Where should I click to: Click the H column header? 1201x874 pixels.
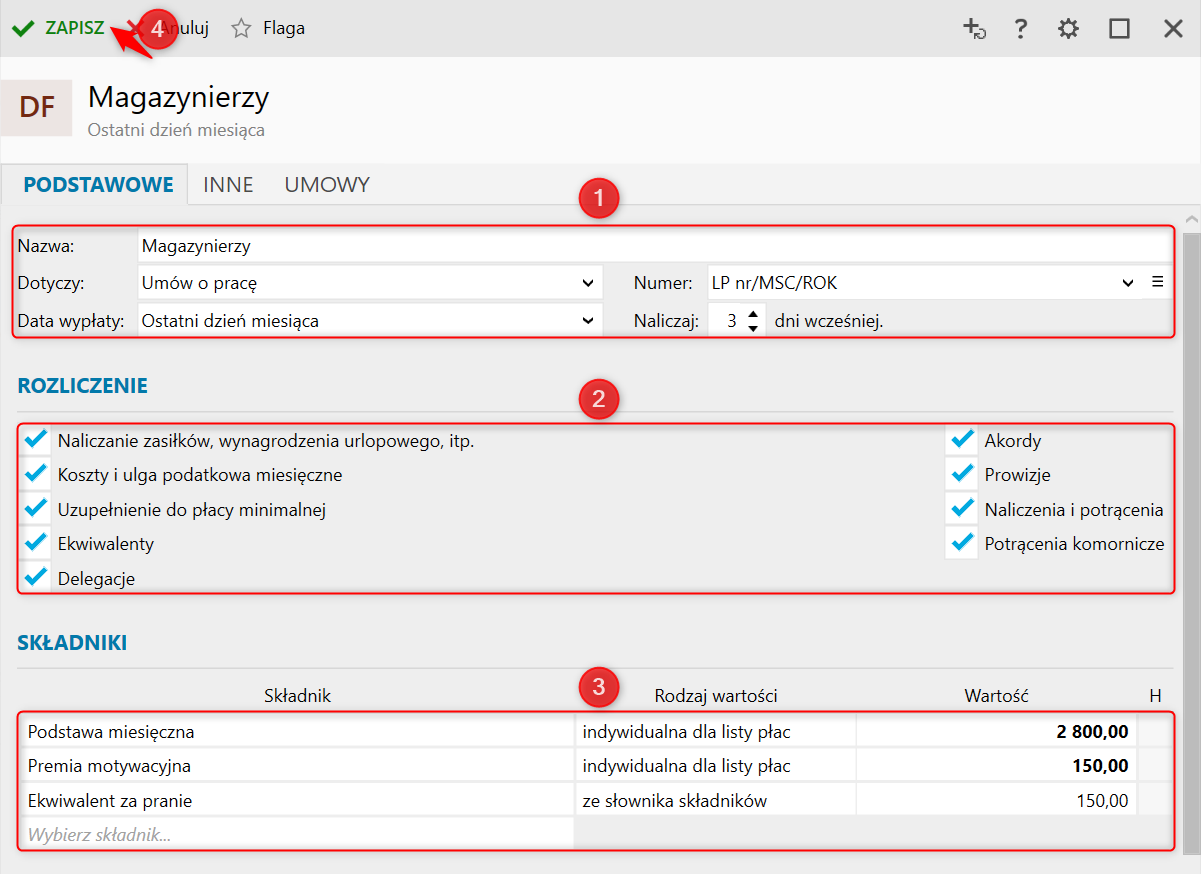tap(1156, 695)
